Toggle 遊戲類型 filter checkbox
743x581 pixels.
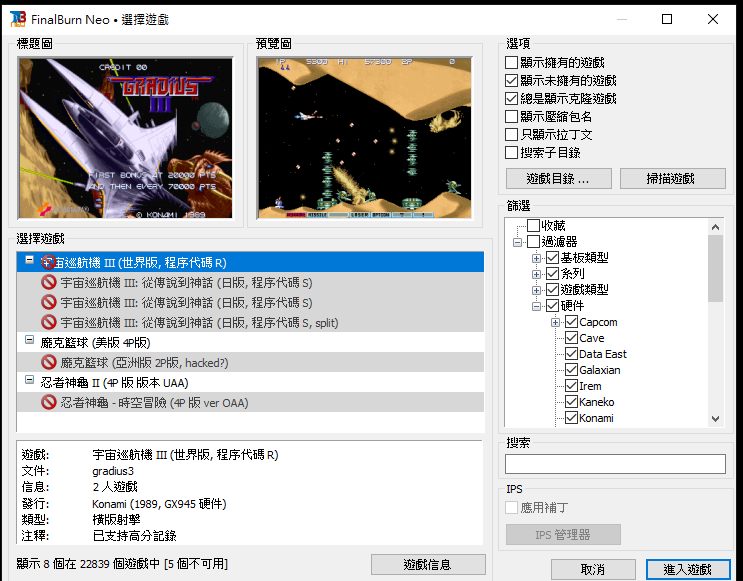pos(553,290)
